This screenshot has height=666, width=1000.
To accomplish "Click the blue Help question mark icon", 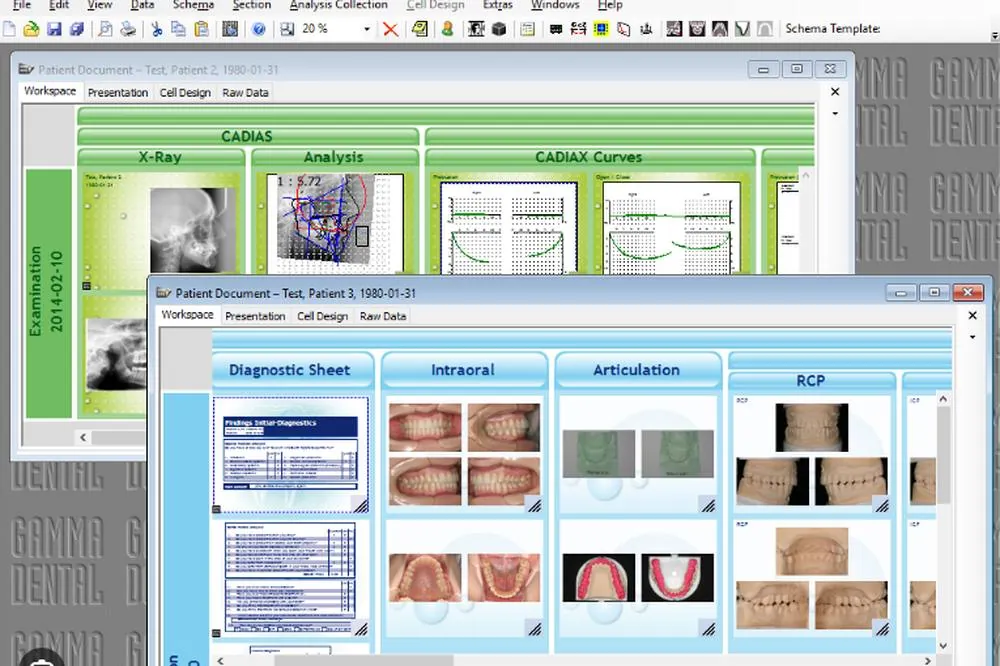I will pos(258,29).
